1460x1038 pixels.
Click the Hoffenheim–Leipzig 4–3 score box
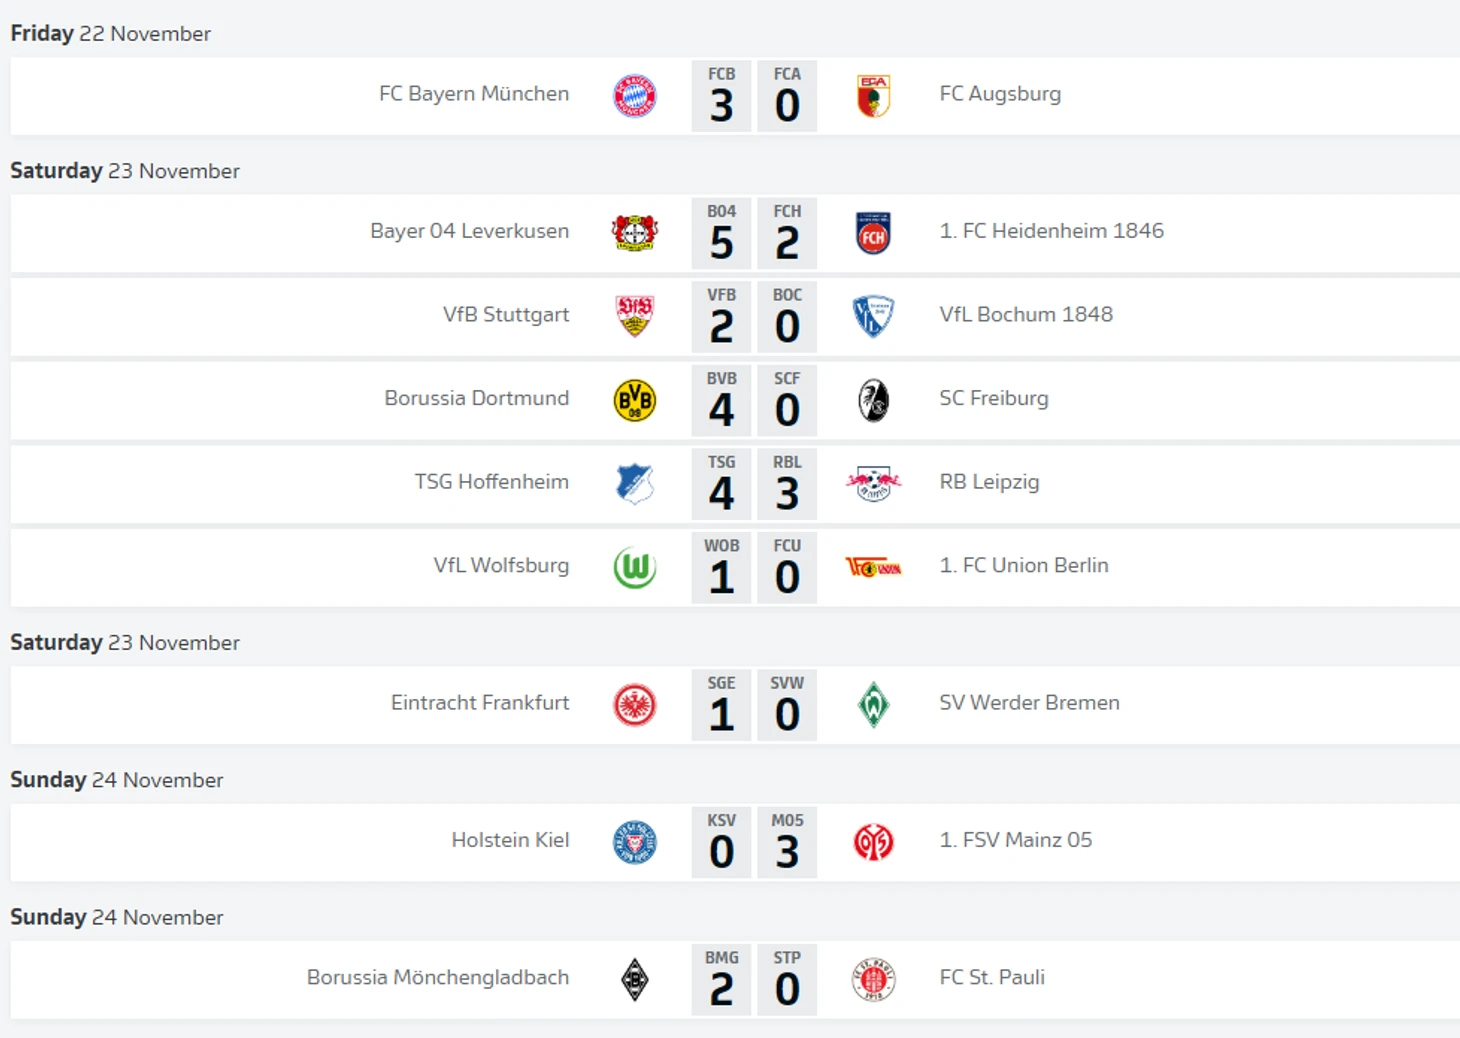[754, 484]
